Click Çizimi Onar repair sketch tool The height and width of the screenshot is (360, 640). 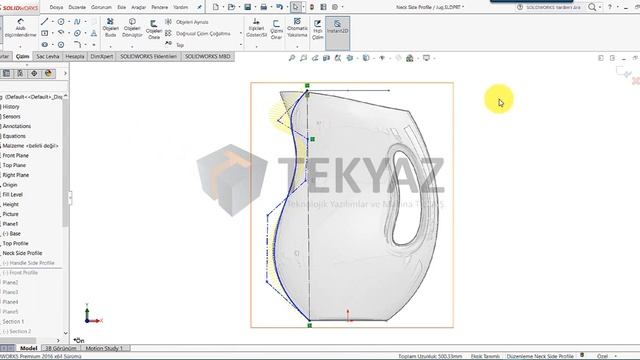(x=276, y=30)
